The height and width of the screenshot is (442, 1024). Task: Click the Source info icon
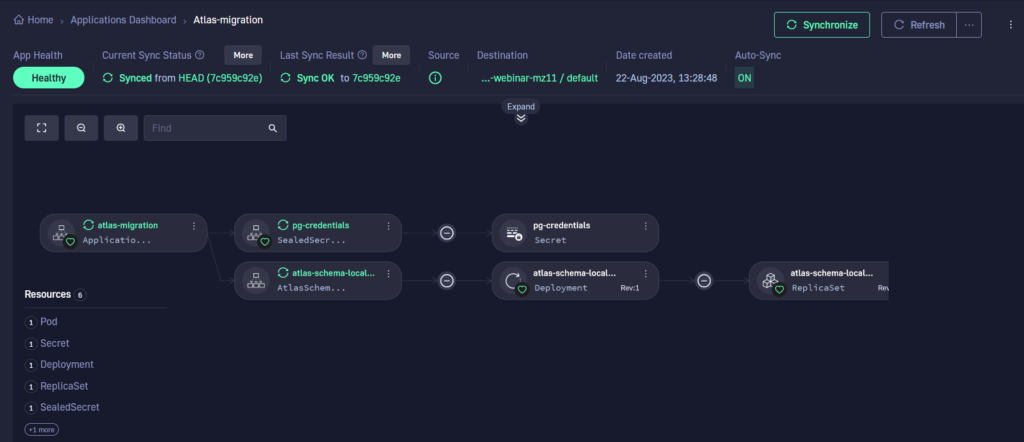click(x=435, y=78)
